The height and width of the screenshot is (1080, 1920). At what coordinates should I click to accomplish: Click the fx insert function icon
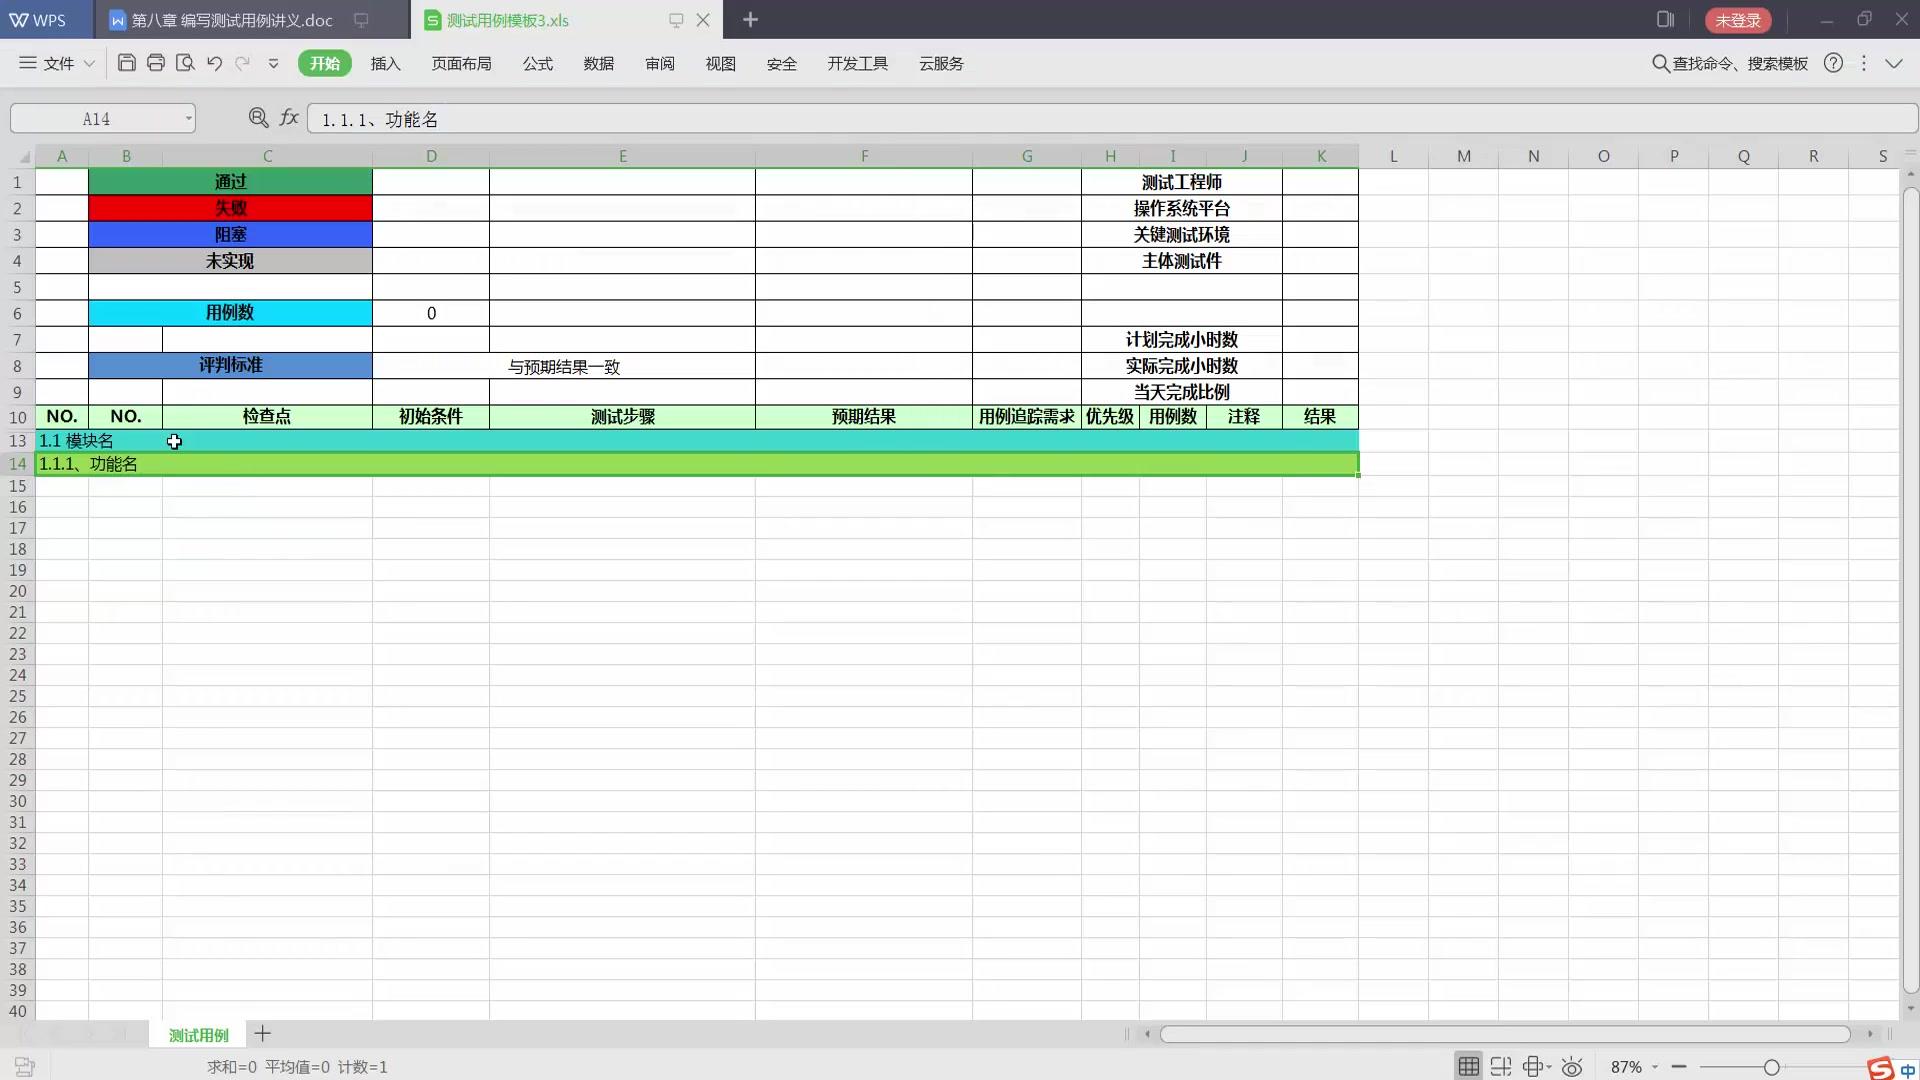[x=289, y=118]
